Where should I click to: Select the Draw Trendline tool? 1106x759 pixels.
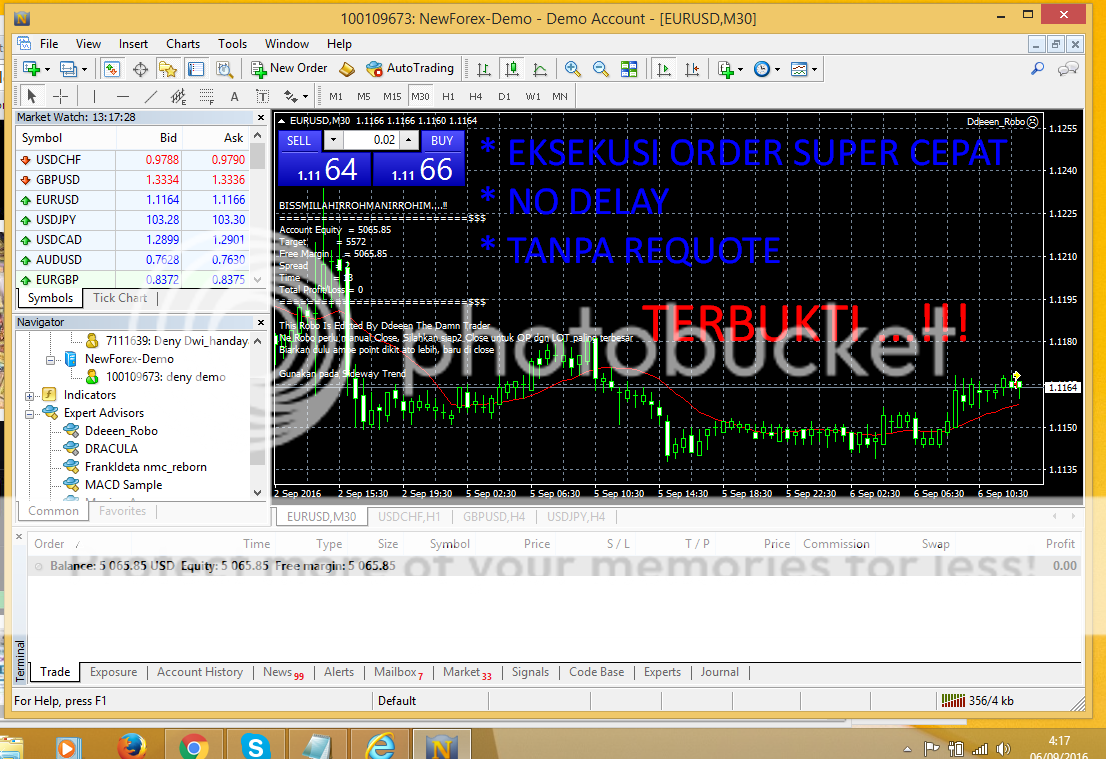[x=151, y=97]
